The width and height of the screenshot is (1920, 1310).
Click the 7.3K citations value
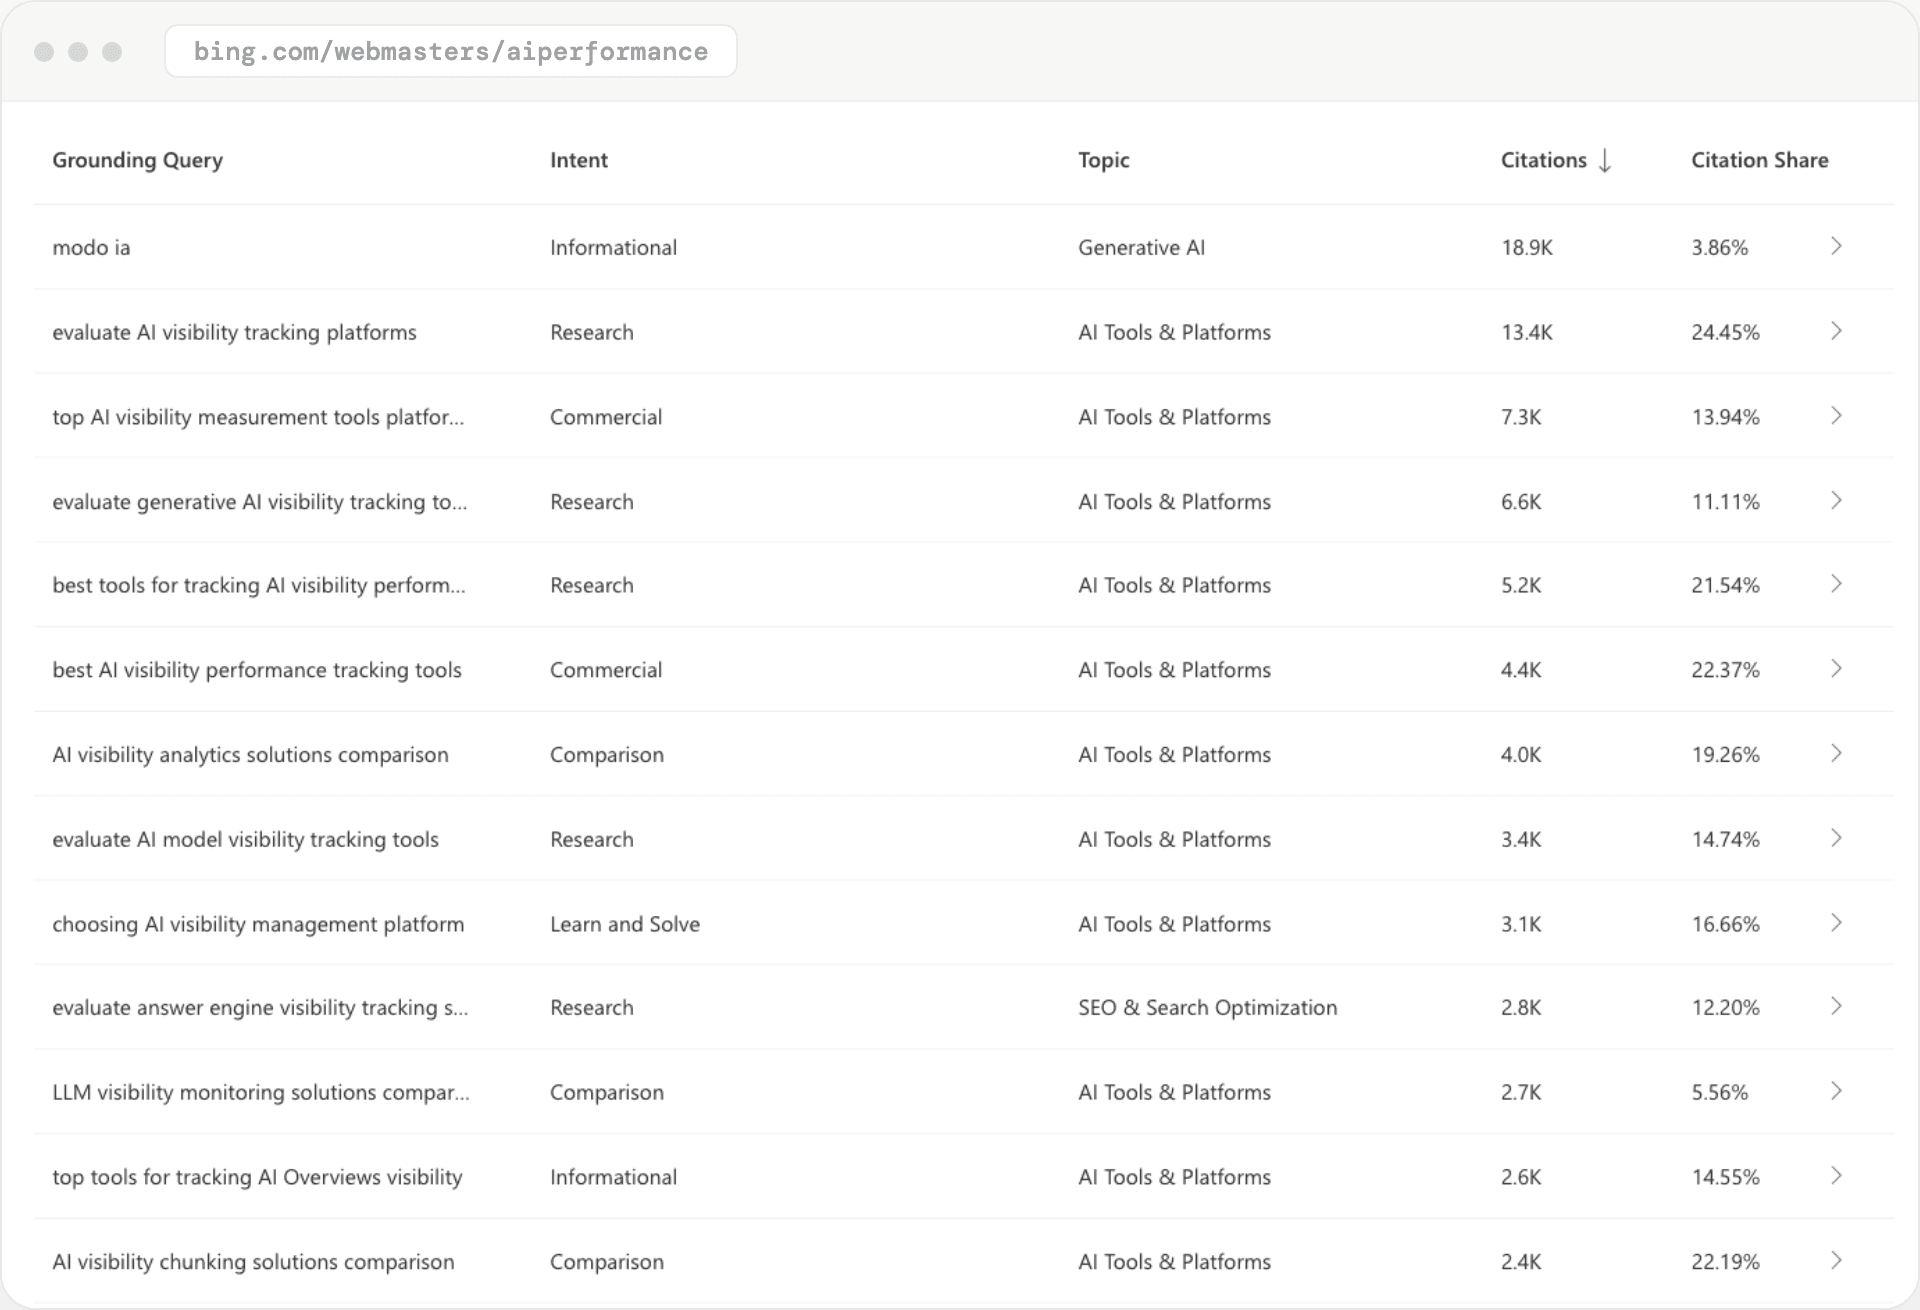tap(1521, 417)
